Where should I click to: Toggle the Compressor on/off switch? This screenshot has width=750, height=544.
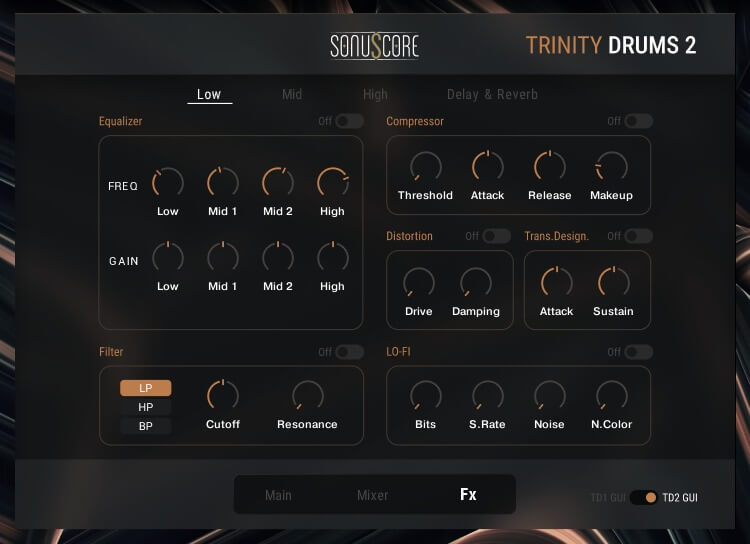point(639,121)
